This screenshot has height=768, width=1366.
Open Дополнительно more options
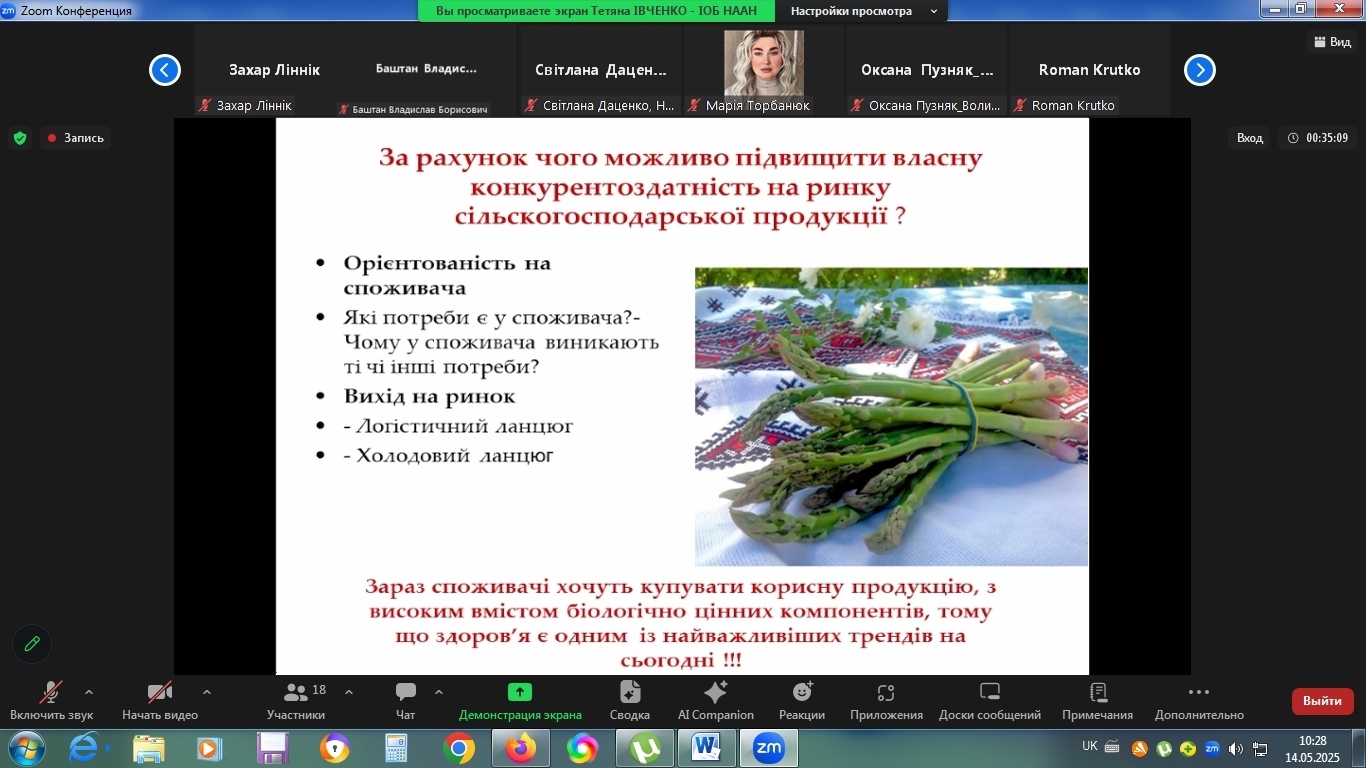click(x=1199, y=701)
